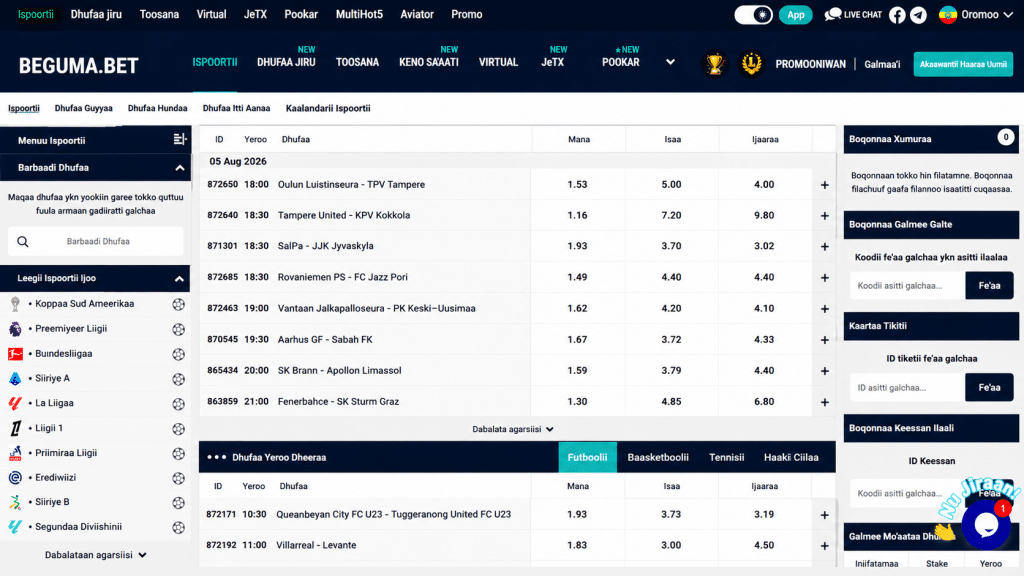The height and width of the screenshot is (576, 1024).
Task: Expand more header menu items chevron
Action: click(670, 62)
